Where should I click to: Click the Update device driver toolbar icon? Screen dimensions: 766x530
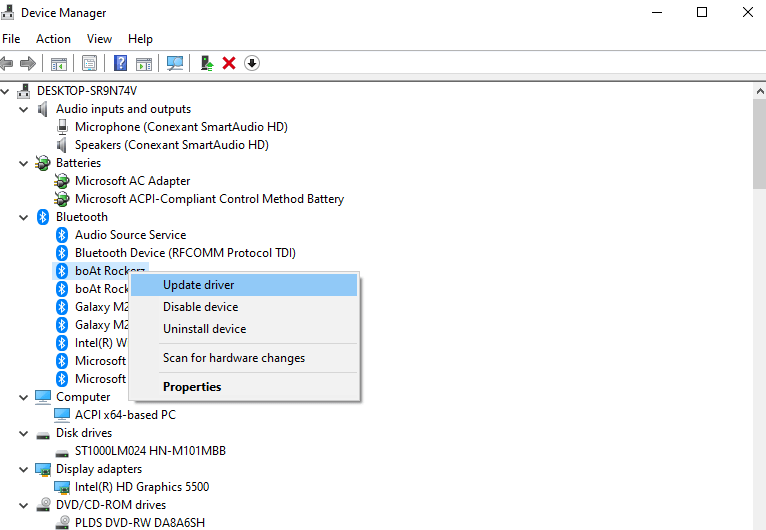[207, 63]
